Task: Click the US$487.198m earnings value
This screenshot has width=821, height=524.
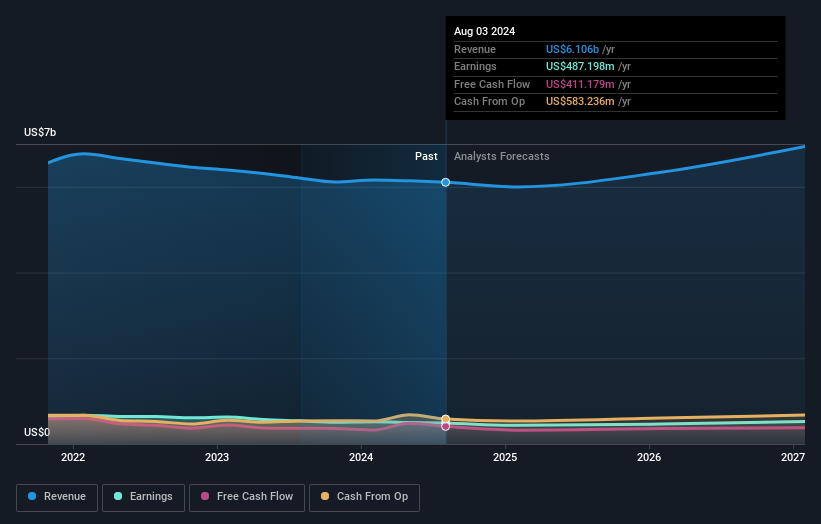Action: coord(580,66)
